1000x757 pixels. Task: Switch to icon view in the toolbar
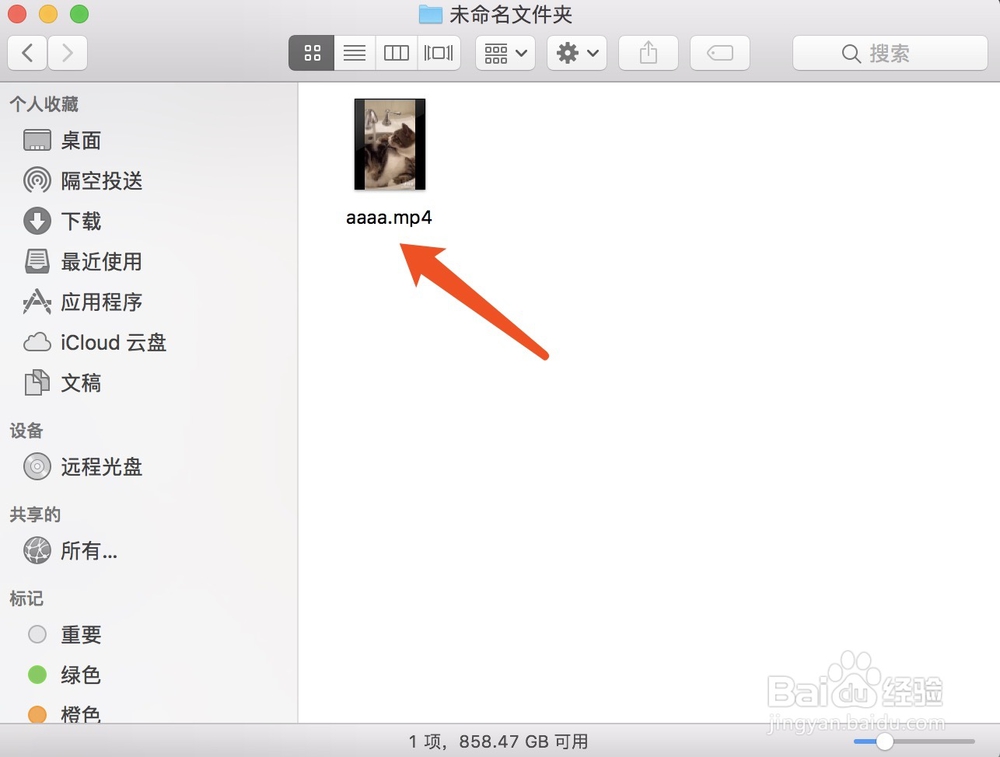[x=311, y=52]
